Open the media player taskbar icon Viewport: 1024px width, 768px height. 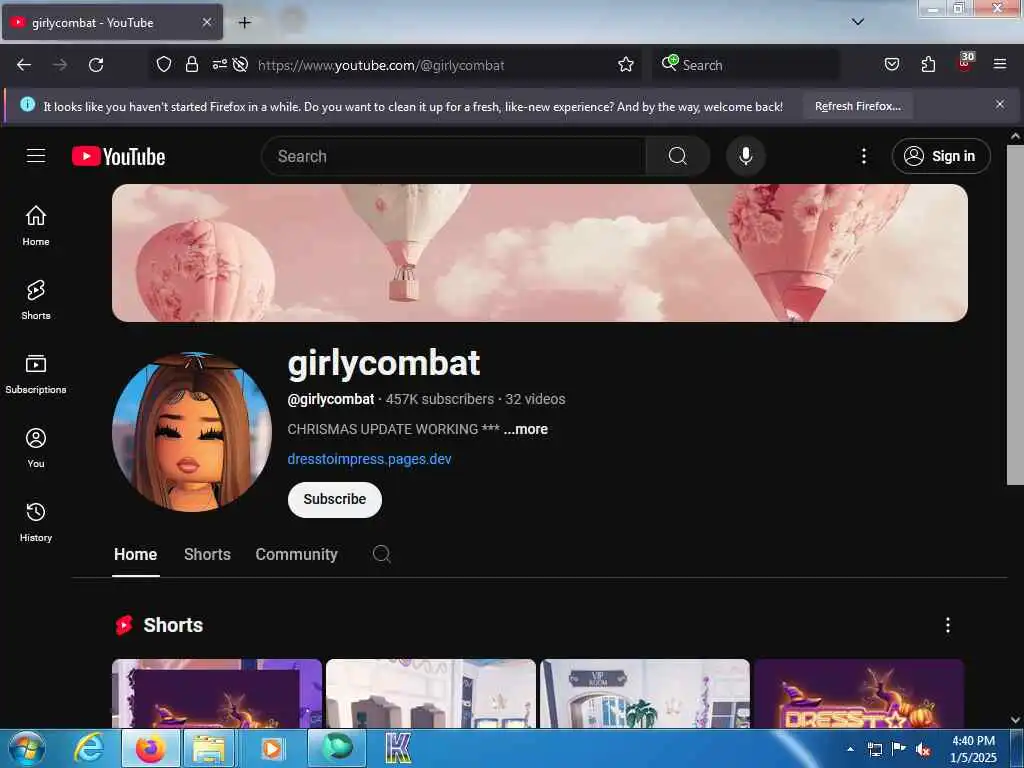coord(271,748)
